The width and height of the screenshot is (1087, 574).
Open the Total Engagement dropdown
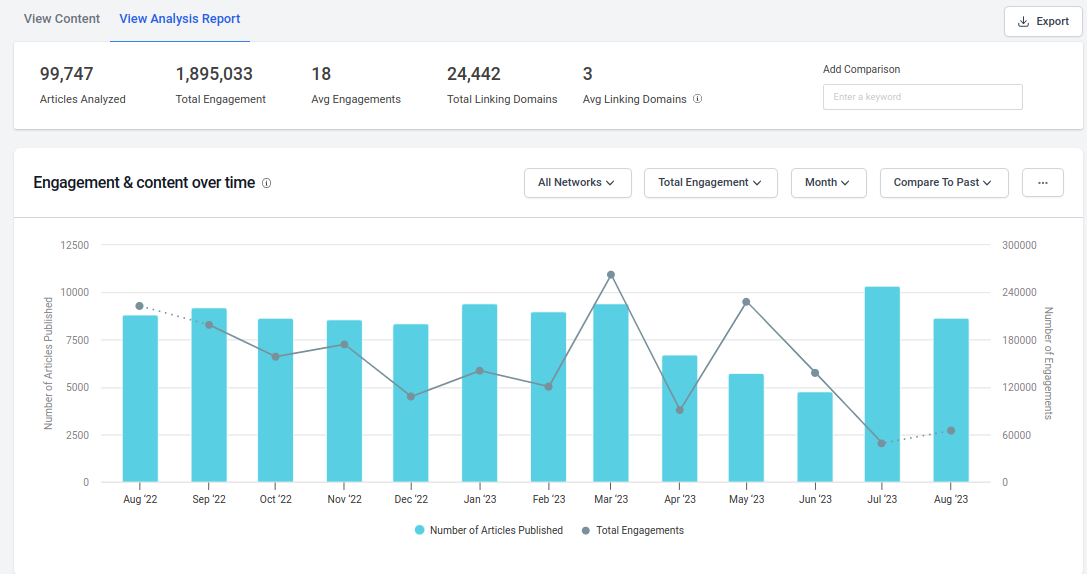point(711,183)
